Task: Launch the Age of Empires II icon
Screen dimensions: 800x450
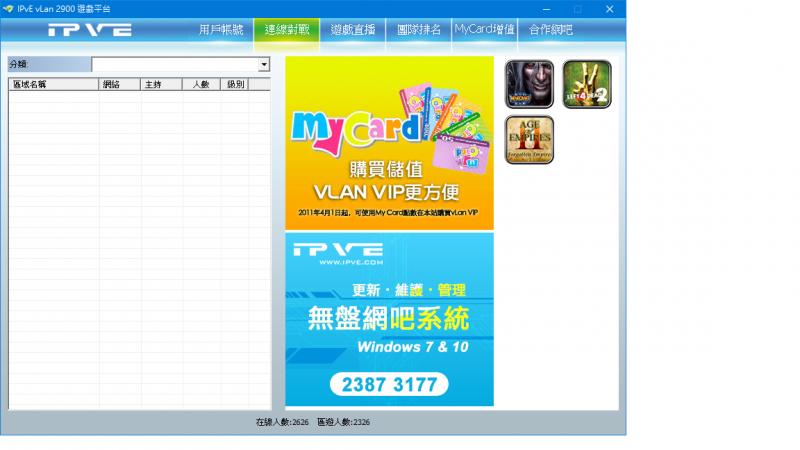Action: pos(529,140)
